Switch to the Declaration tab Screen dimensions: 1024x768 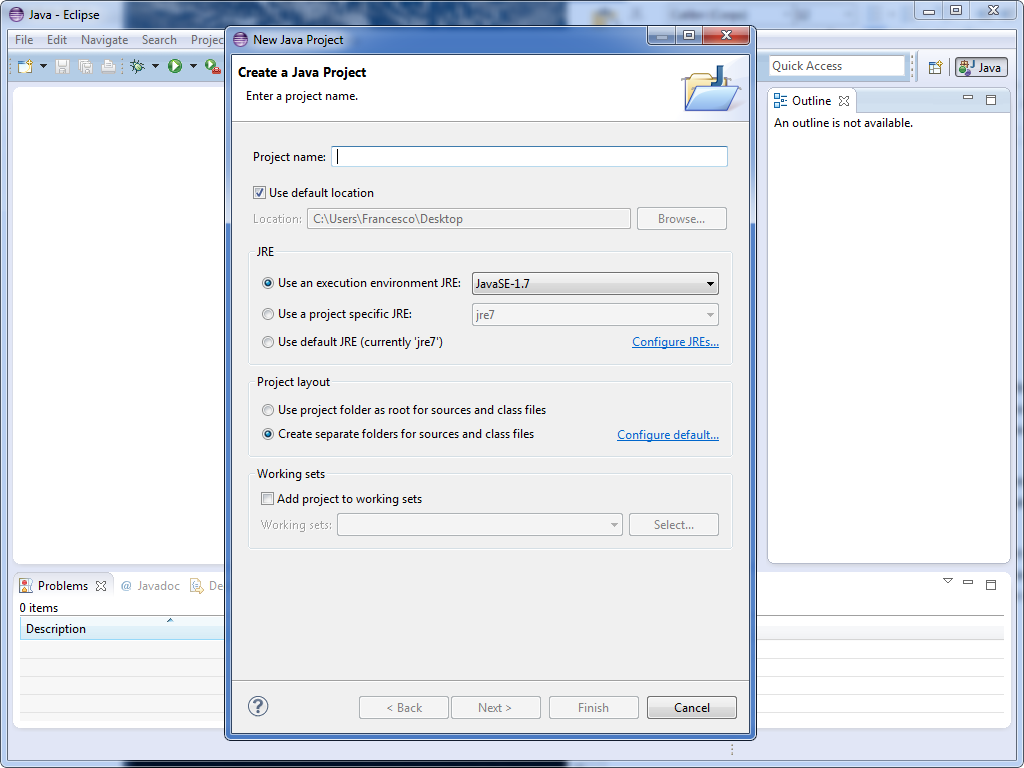tap(206, 586)
